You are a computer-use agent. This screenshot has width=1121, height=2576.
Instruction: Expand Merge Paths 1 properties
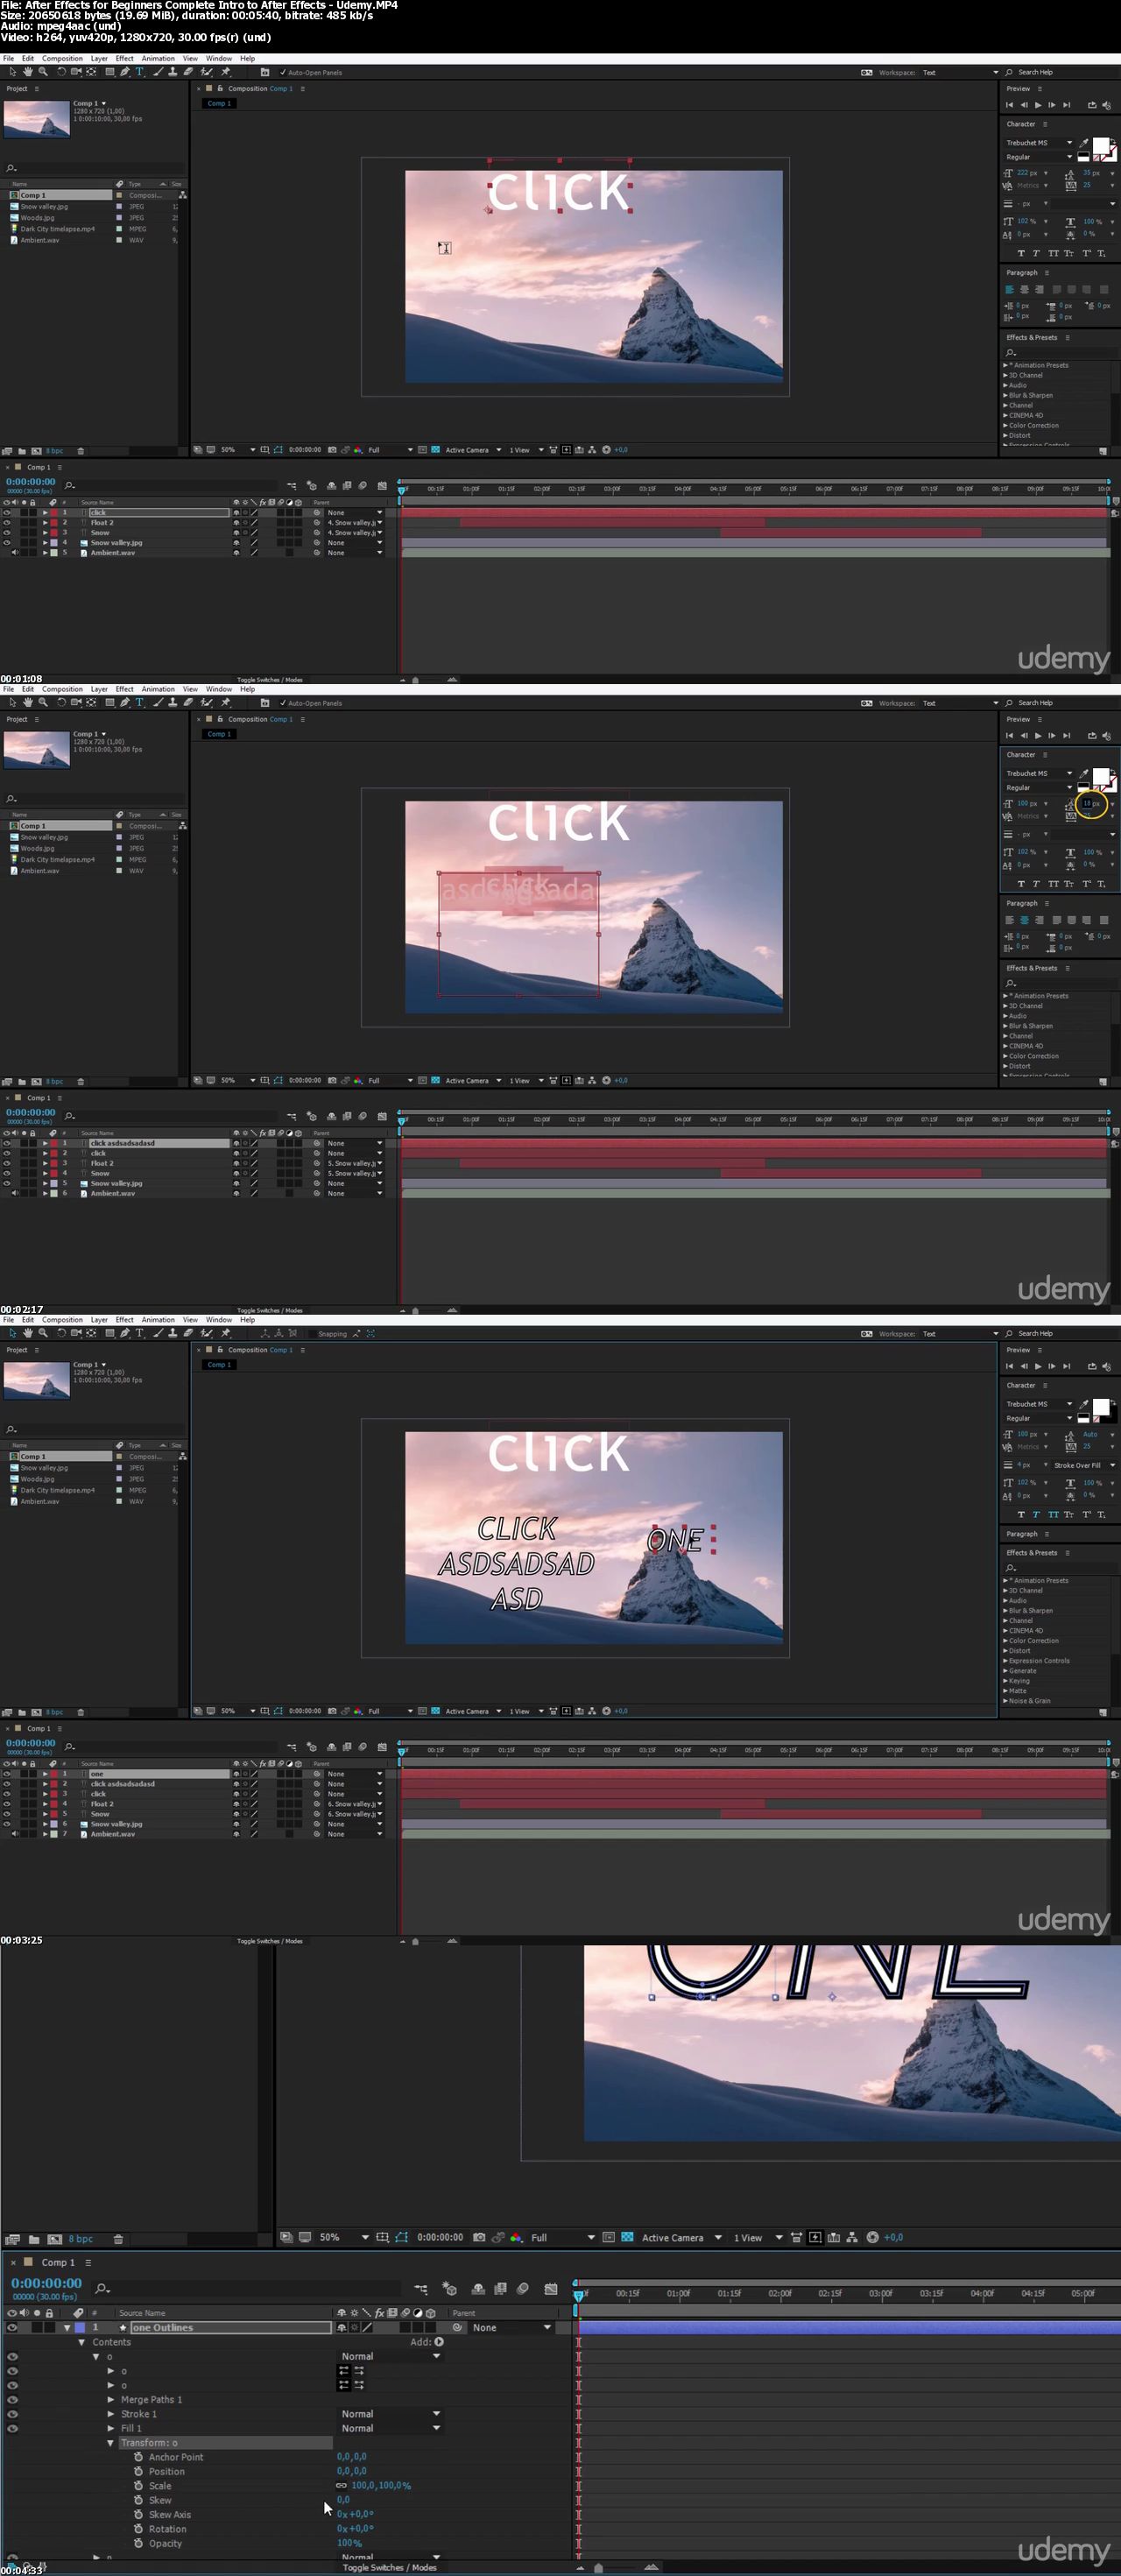[110, 2399]
